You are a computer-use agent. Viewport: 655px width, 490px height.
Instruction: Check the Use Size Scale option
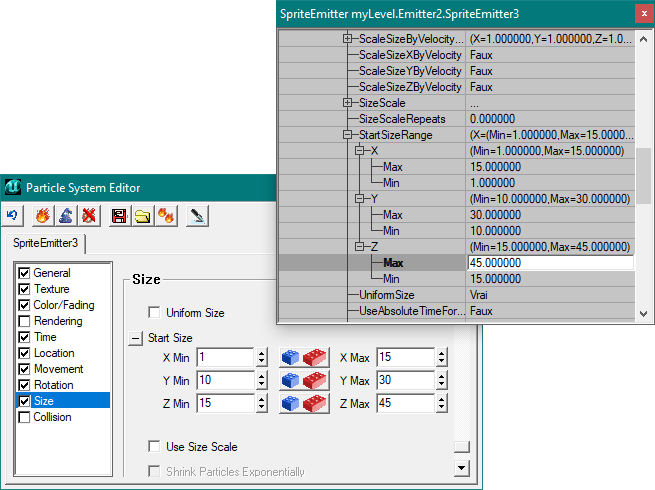(x=154, y=446)
